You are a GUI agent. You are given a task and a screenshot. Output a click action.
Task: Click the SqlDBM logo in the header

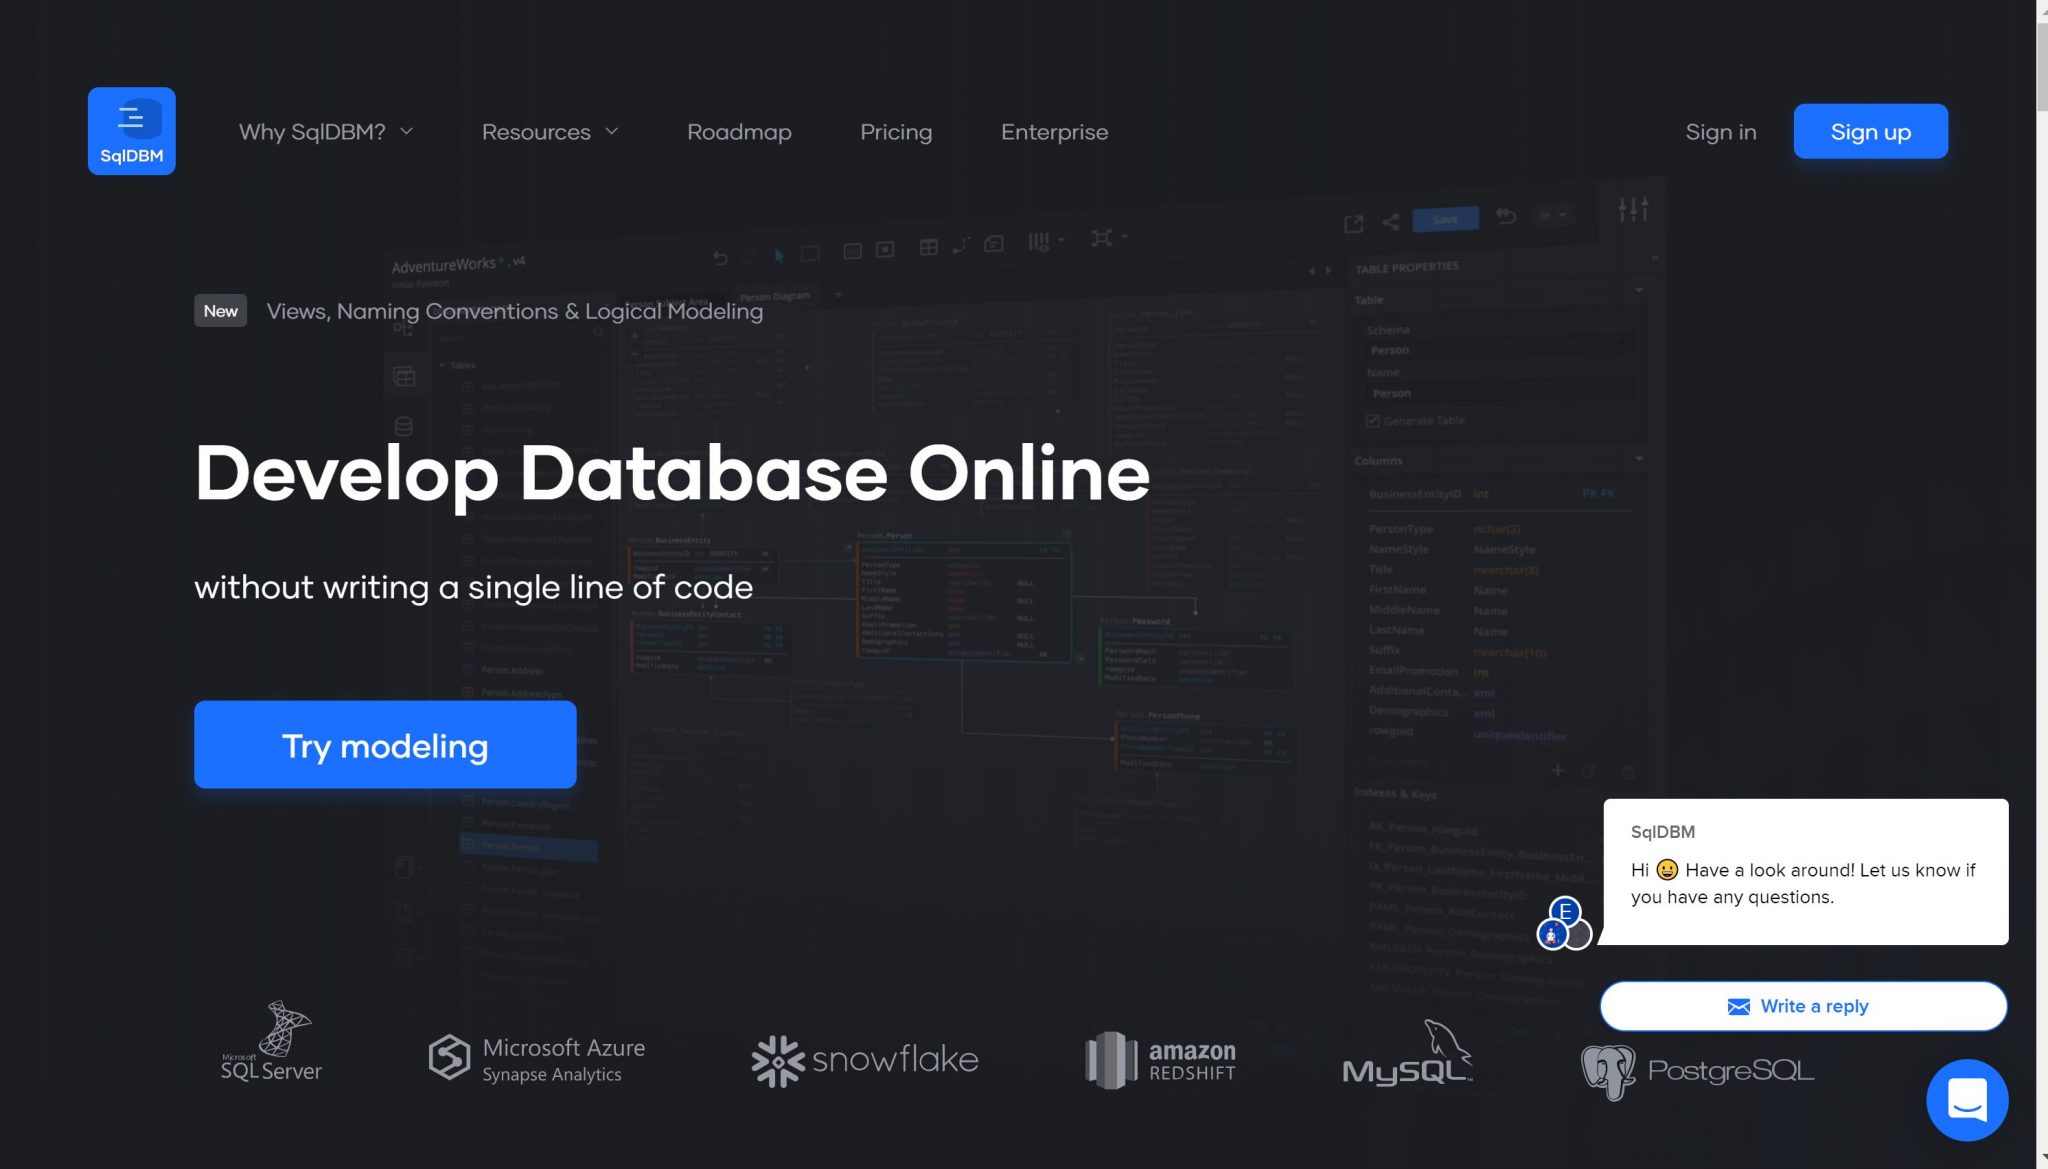(131, 131)
